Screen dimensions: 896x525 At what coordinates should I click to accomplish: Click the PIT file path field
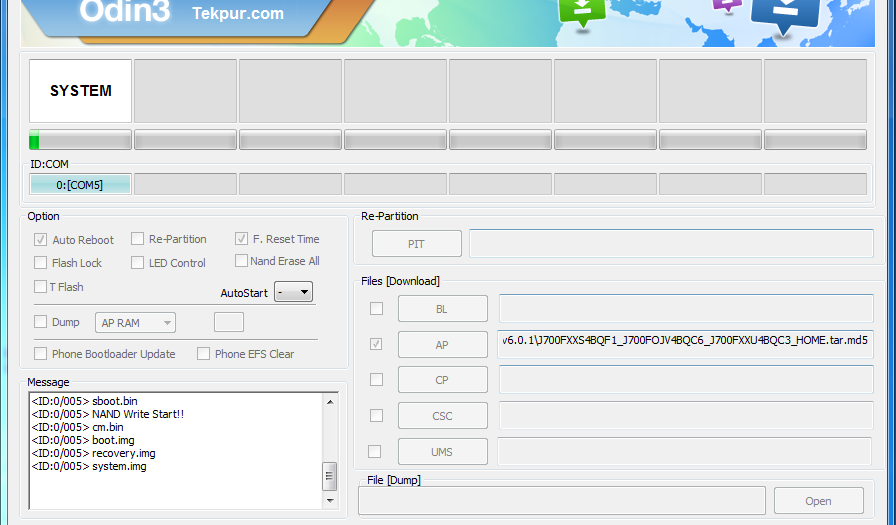(671, 243)
